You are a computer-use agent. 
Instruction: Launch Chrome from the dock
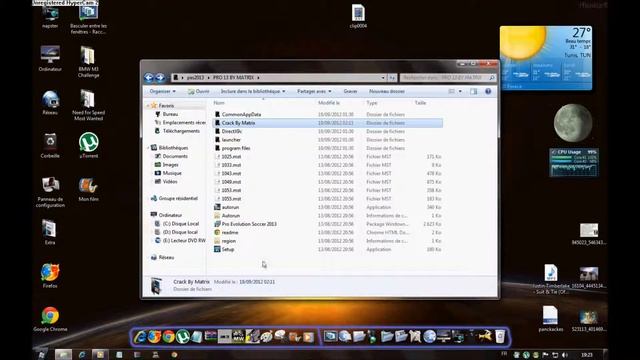168,337
